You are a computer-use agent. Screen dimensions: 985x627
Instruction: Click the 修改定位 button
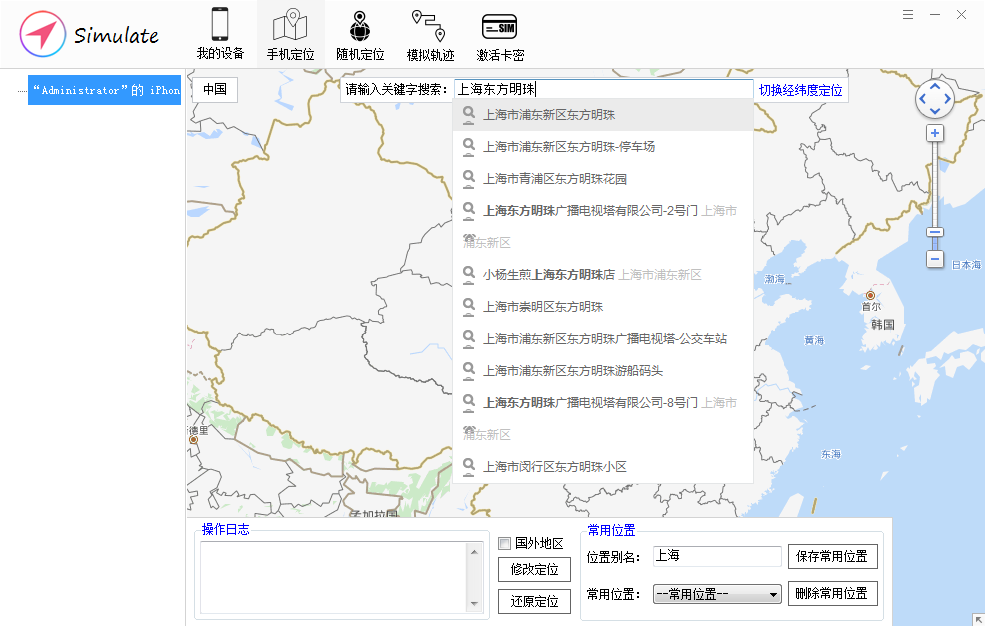tap(534, 570)
